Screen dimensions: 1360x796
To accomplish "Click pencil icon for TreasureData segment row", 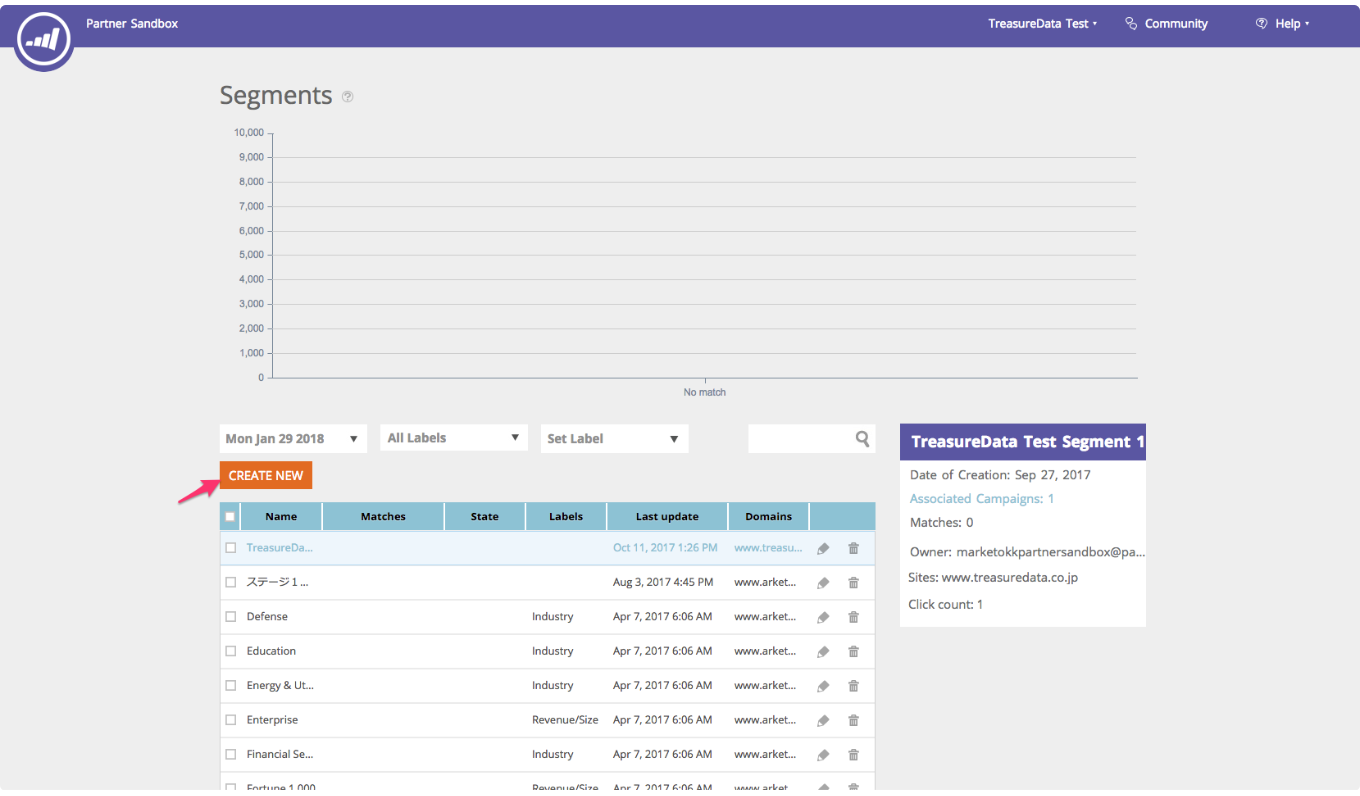I will [x=823, y=548].
